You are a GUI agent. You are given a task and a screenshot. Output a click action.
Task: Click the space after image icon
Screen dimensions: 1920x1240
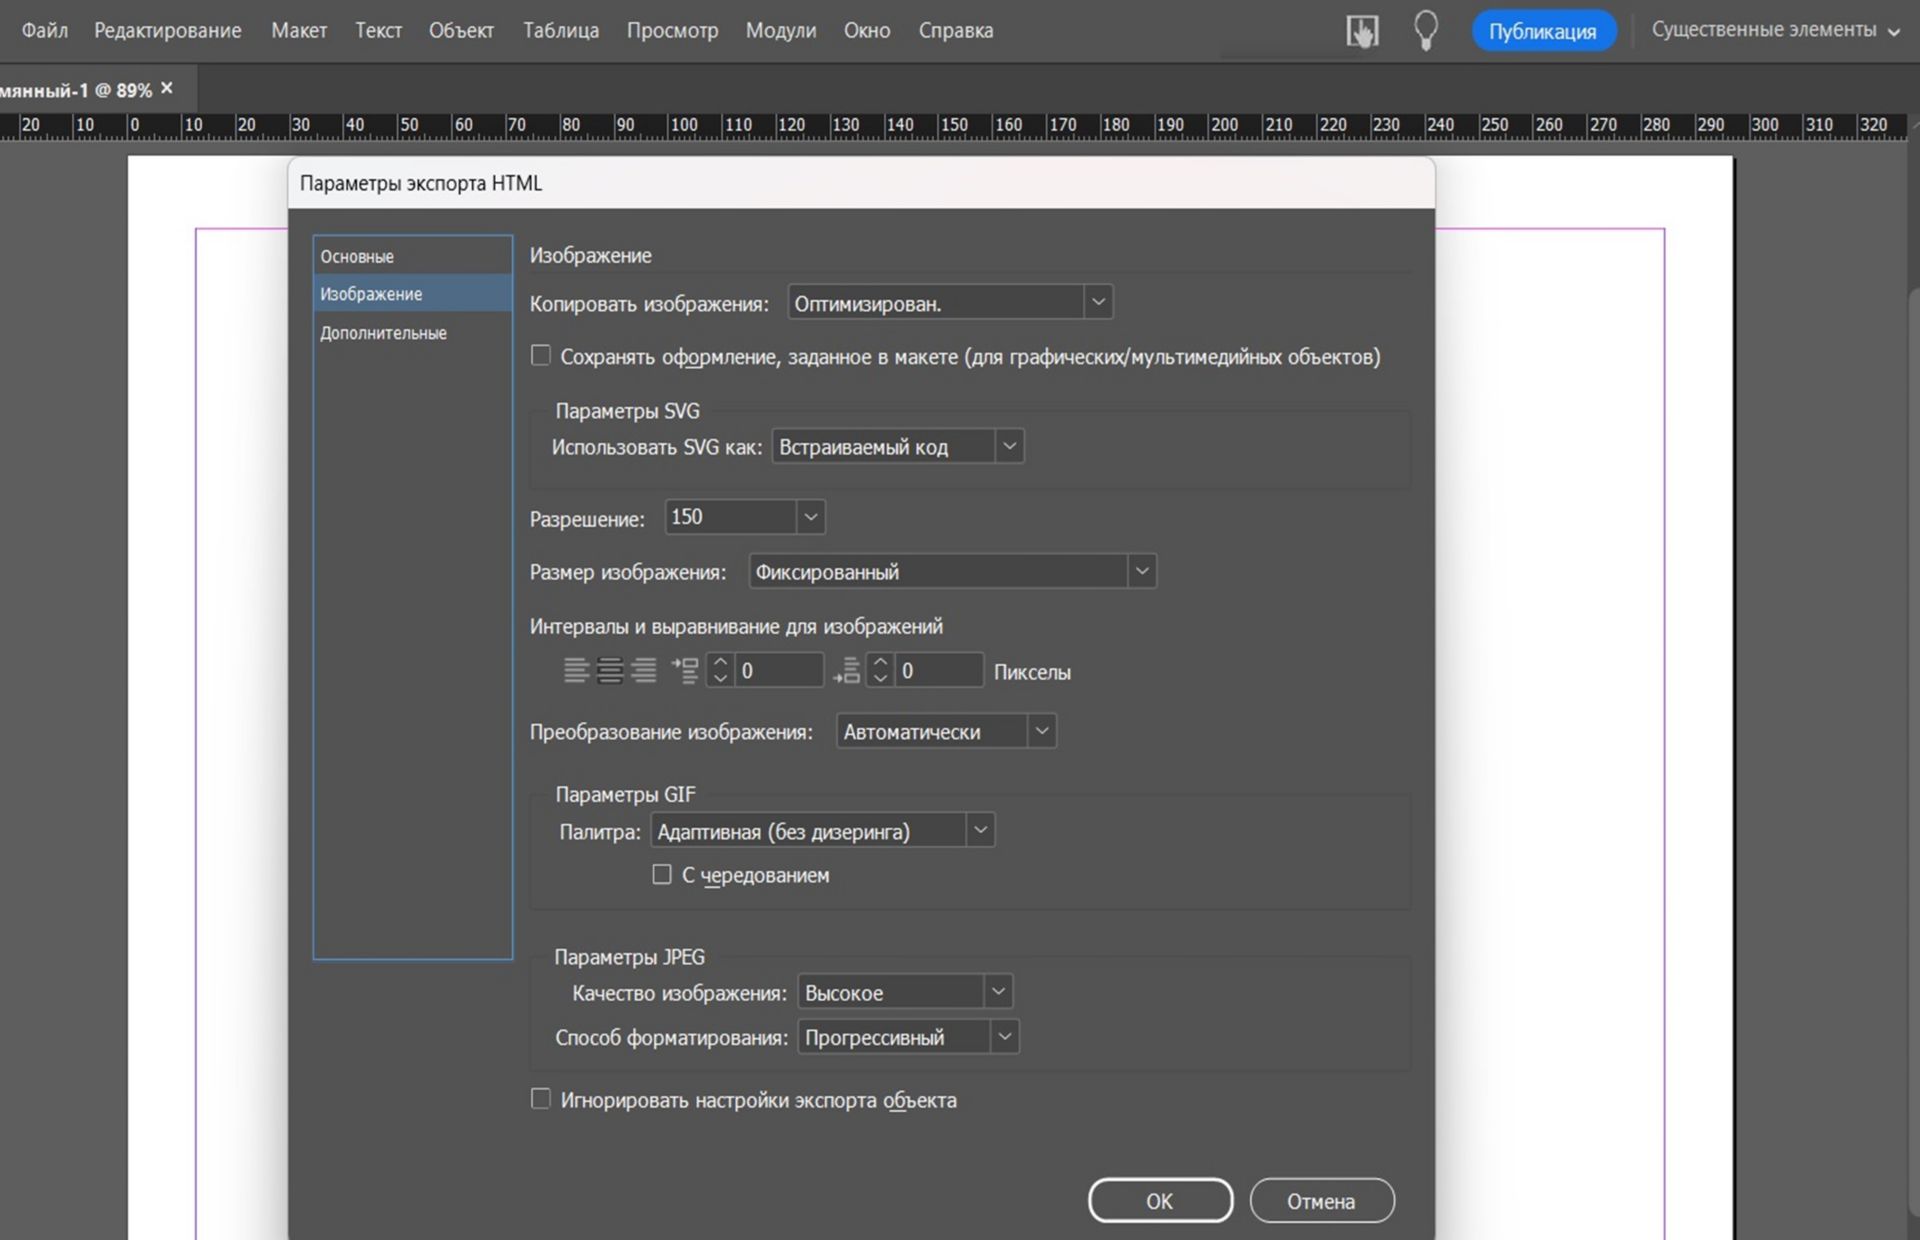pyautogui.click(x=846, y=670)
